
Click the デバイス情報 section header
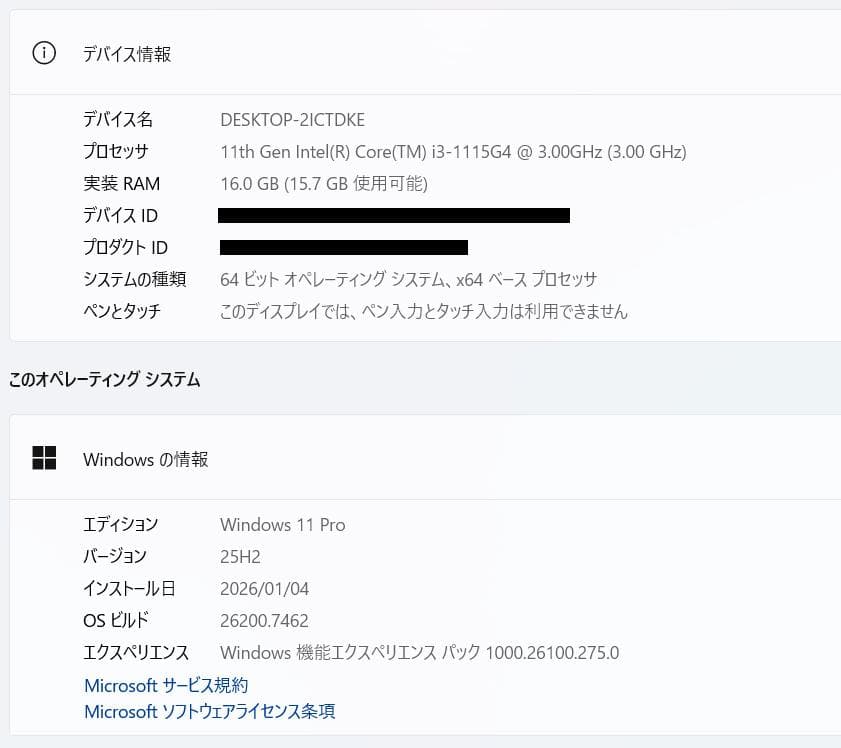coord(127,54)
